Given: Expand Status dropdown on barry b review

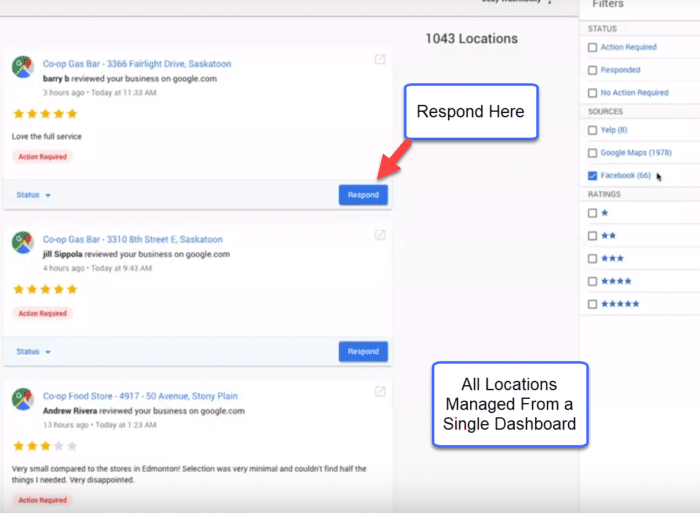Looking at the screenshot, I should (x=33, y=195).
